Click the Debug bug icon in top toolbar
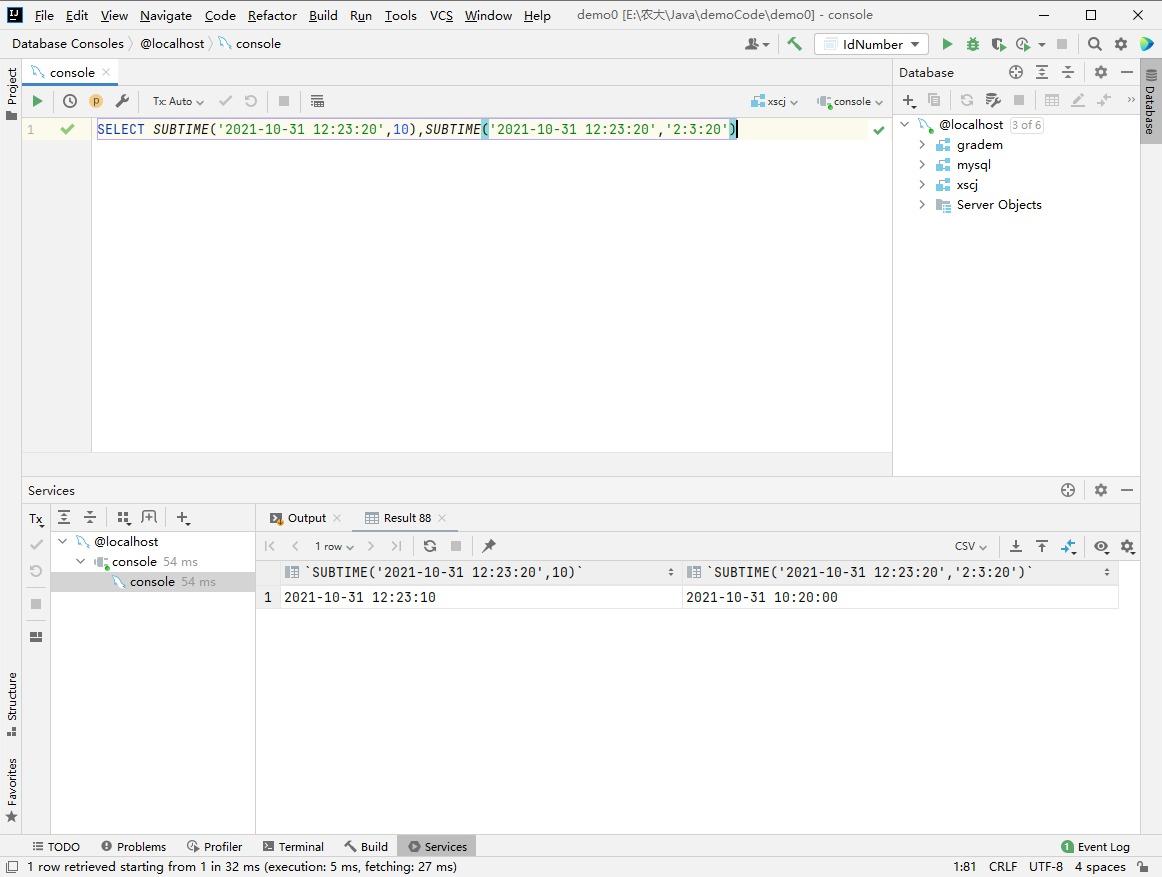 (972, 44)
